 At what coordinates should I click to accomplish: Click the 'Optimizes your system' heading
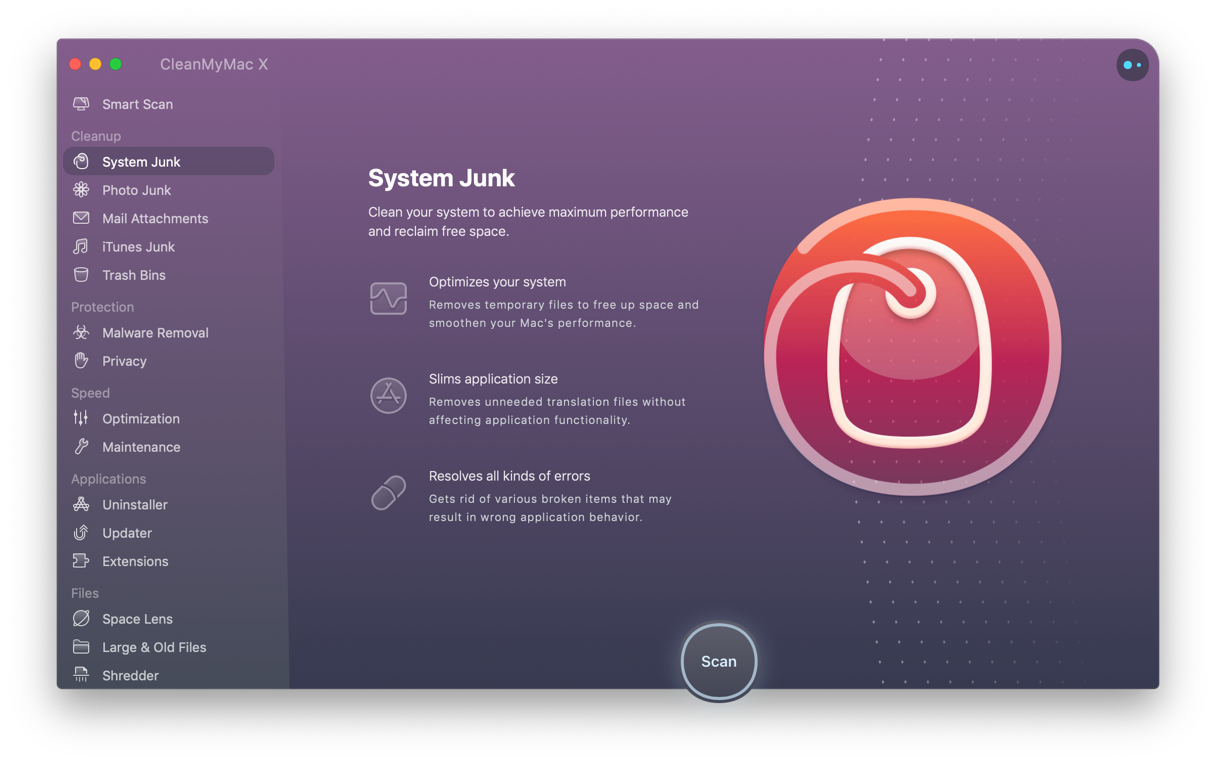(497, 282)
